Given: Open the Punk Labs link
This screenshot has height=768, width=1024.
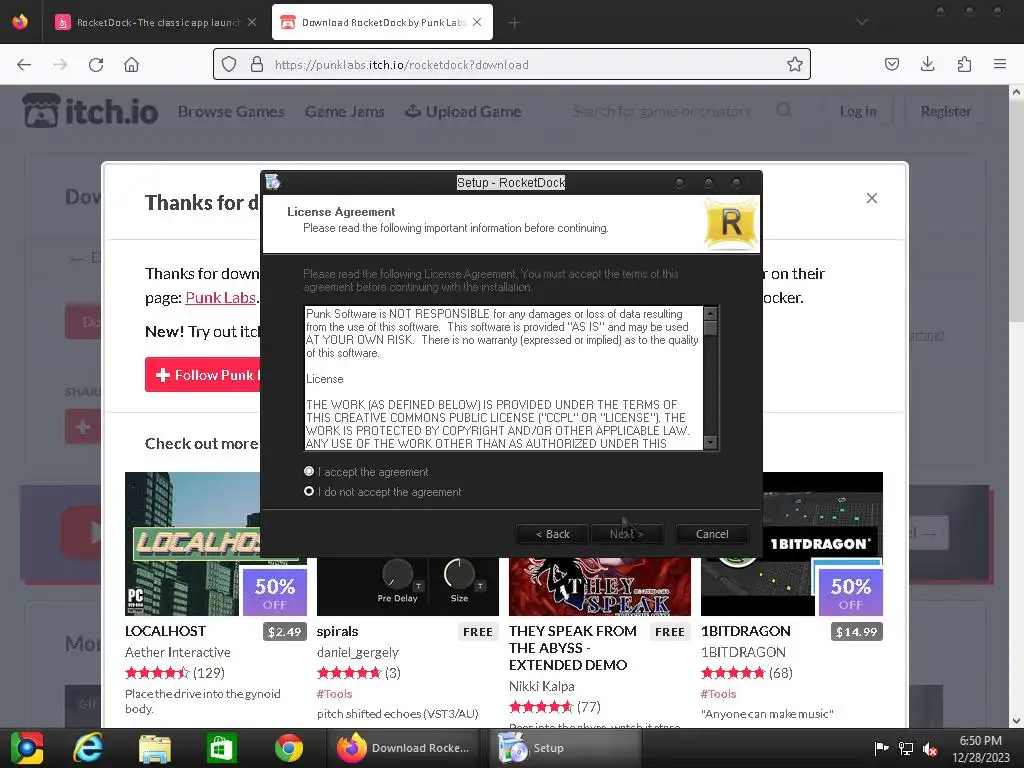Looking at the screenshot, I should coord(220,298).
